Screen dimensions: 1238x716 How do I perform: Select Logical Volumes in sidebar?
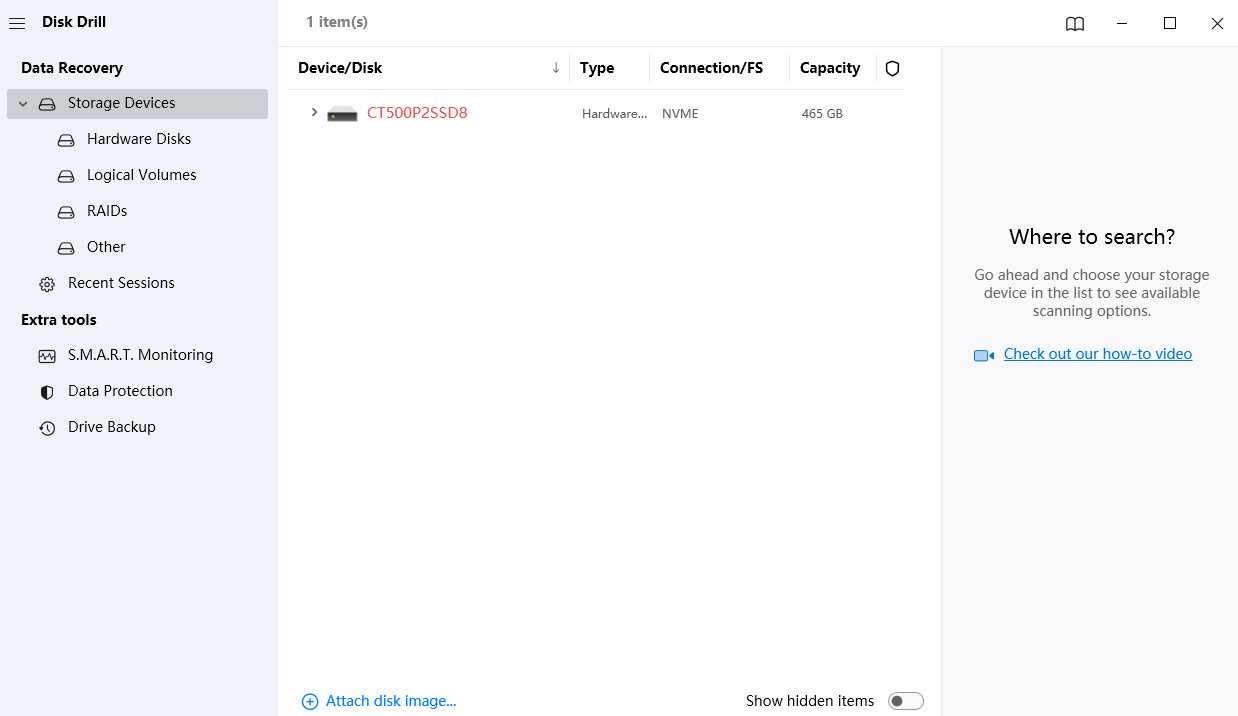click(142, 175)
